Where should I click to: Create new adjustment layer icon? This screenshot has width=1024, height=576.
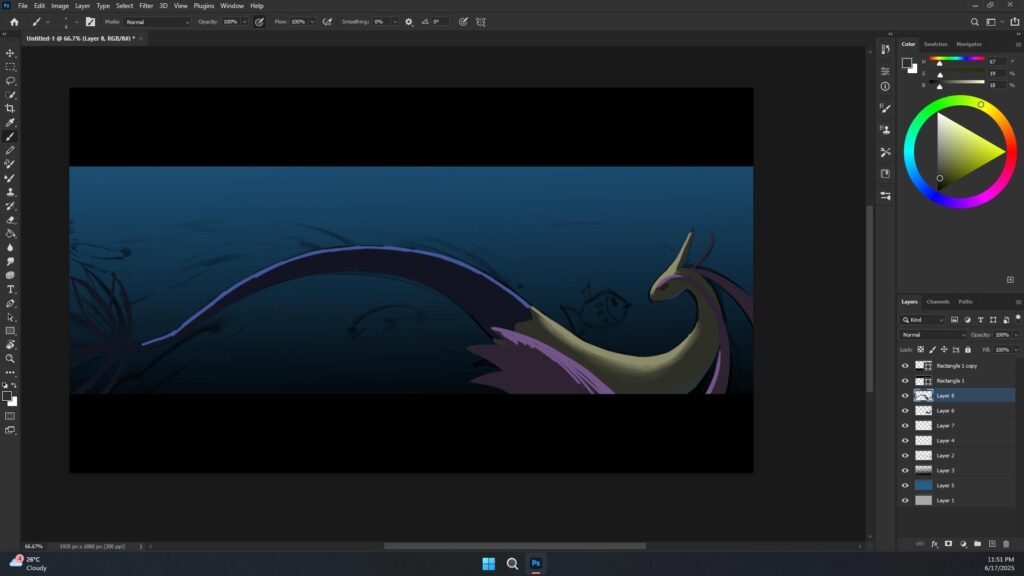tap(963, 543)
